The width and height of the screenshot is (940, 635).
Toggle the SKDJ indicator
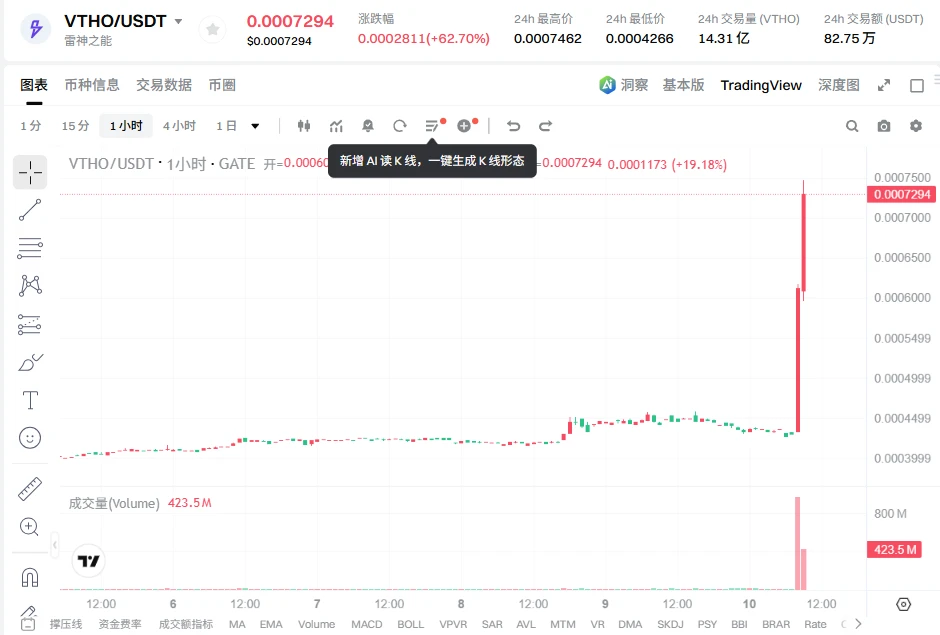pyautogui.click(x=670, y=624)
